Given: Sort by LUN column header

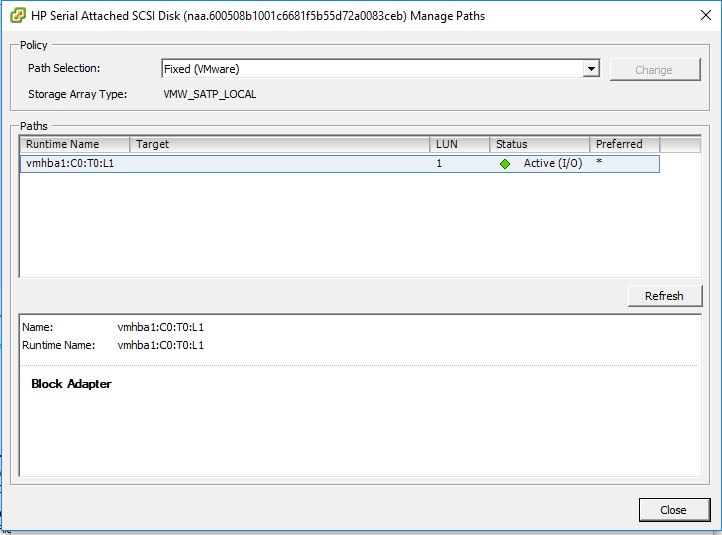Looking at the screenshot, I should tap(460, 144).
